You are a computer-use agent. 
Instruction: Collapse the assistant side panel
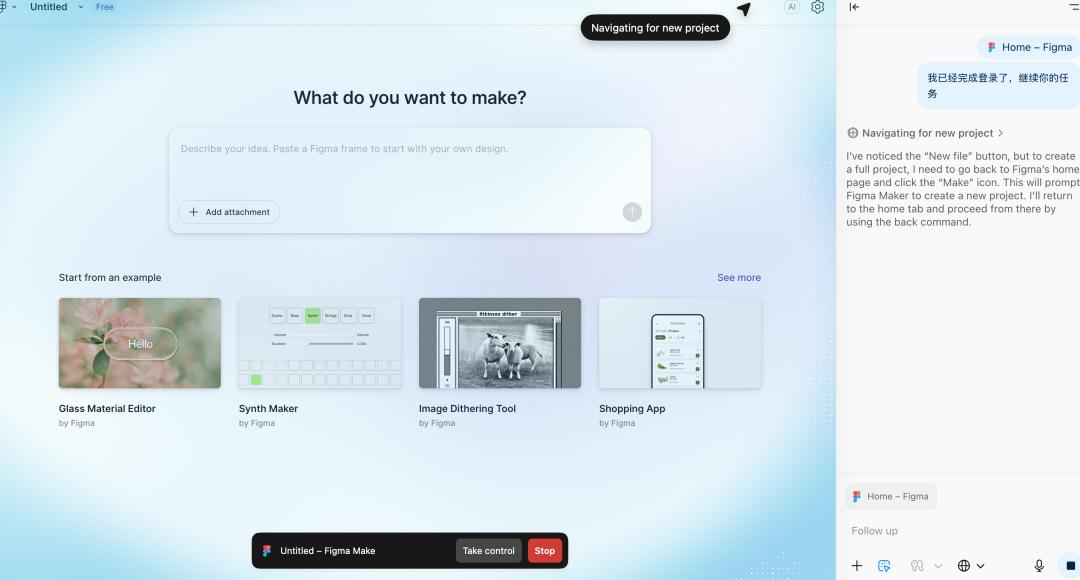click(854, 7)
